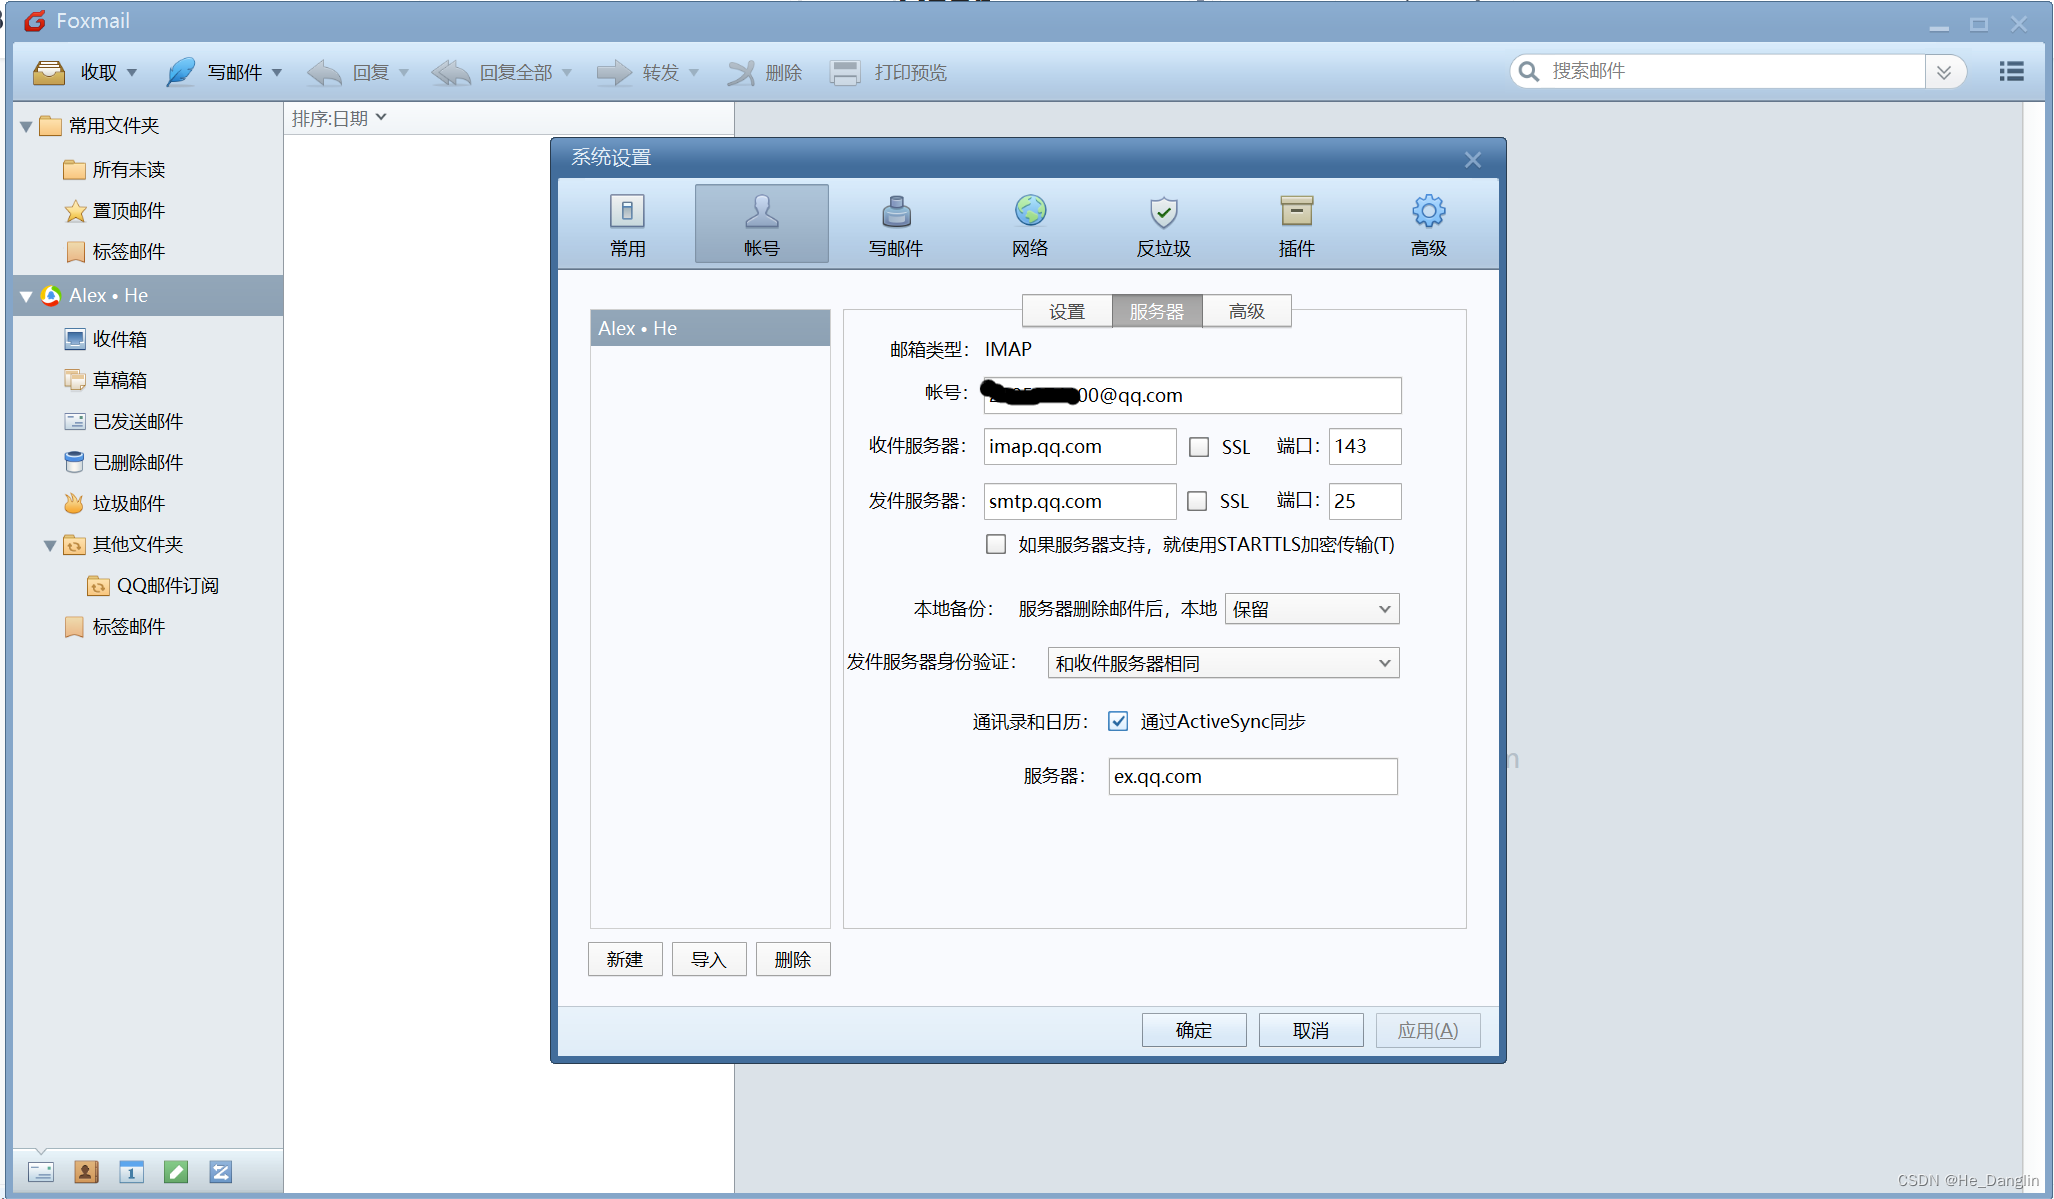
Task: Click the 常用 (General) settings icon
Action: coord(624,223)
